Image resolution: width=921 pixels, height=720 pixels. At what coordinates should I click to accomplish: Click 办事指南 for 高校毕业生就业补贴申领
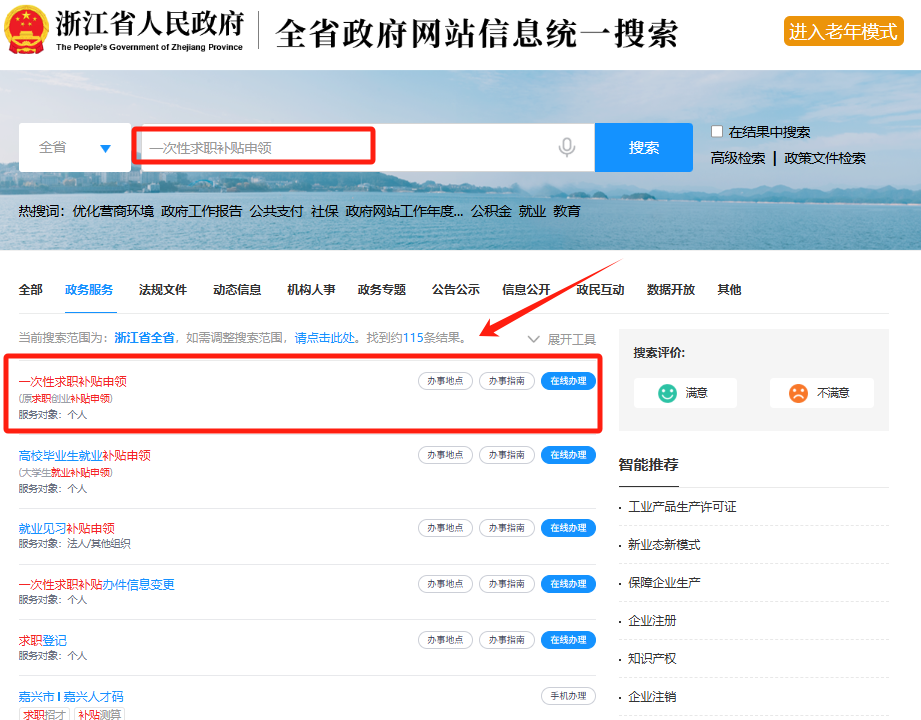(506, 455)
